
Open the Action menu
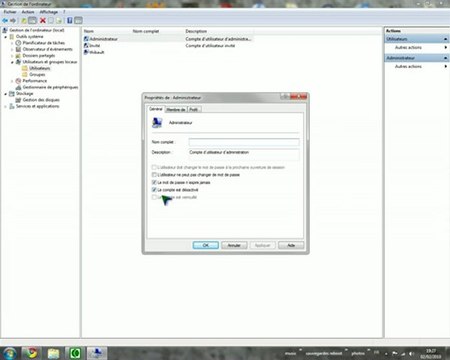(x=28, y=12)
